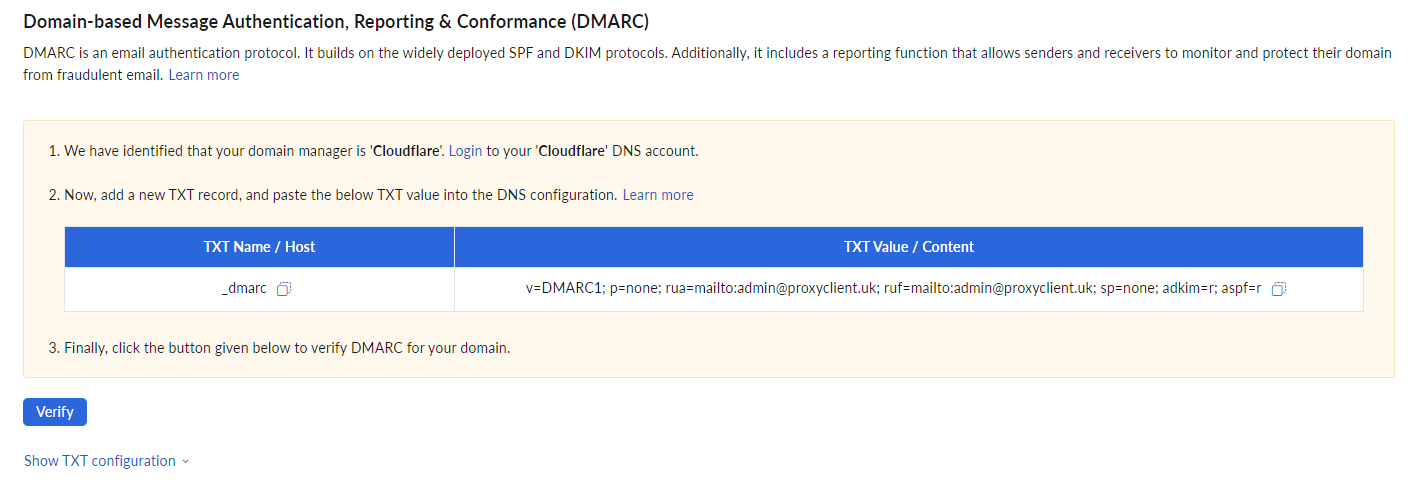Select the TXT Value / Content header
This screenshot has width=1415, height=484.
pos(909,247)
